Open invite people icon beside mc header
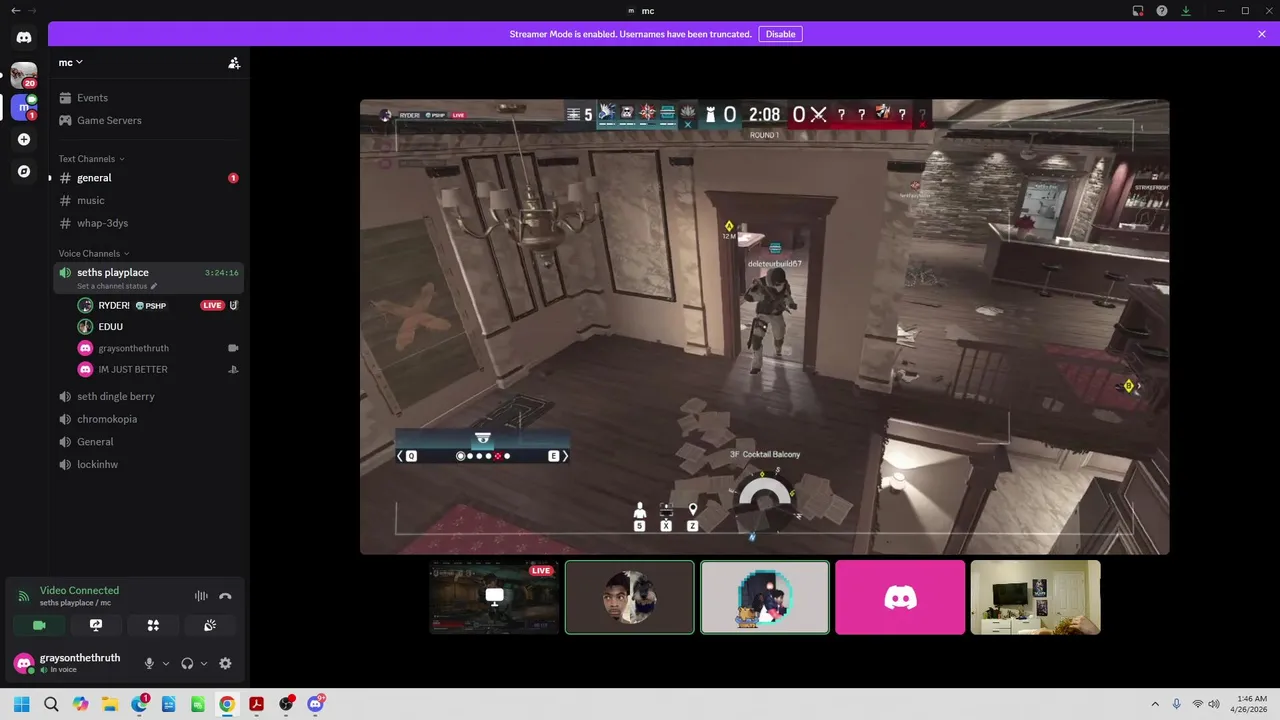Screen dimensions: 1280x720 click(x=234, y=63)
